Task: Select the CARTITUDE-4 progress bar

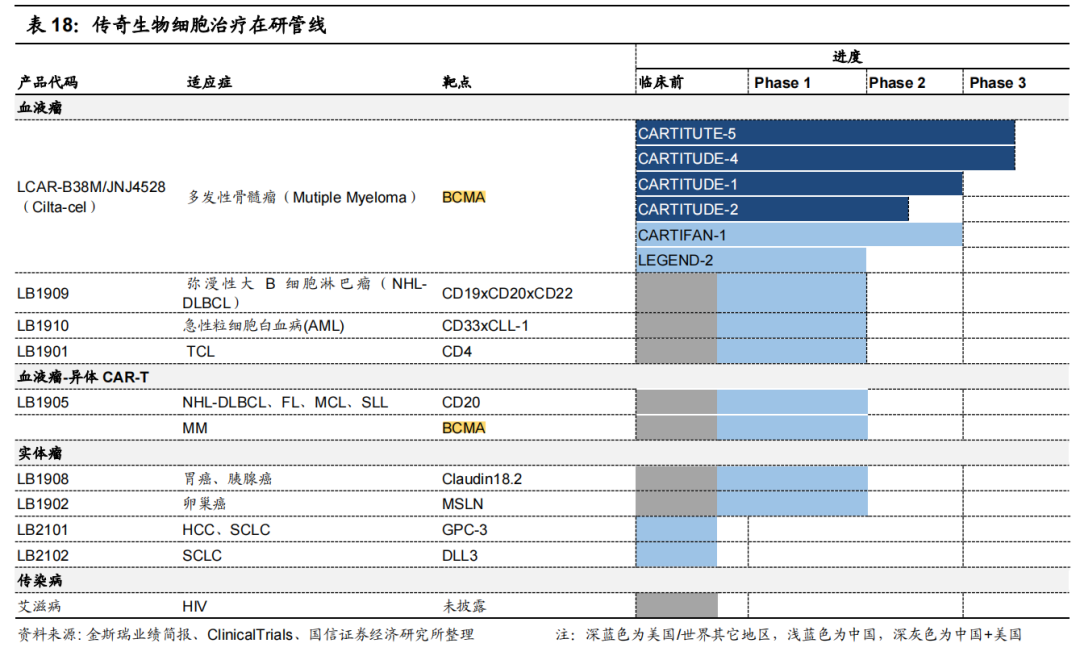Action: (825, 158)
